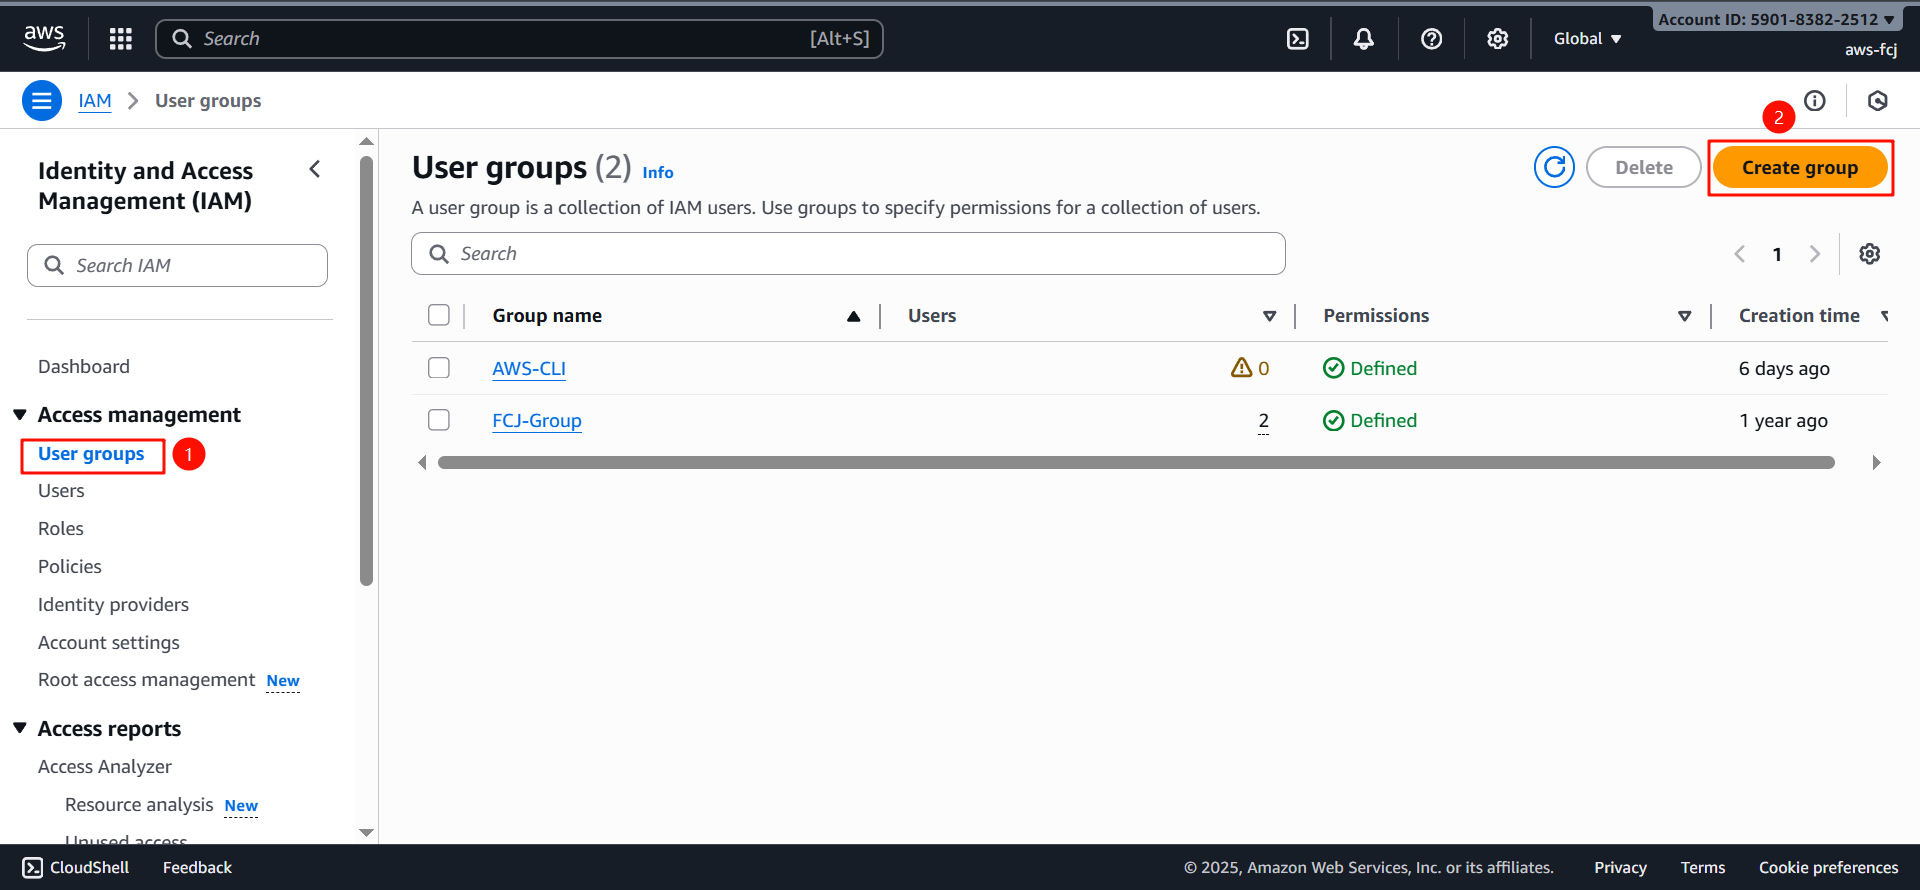Open the AWS-CLI group link
The width and height of the screenshot is (1920, 890).
[529, 368]
